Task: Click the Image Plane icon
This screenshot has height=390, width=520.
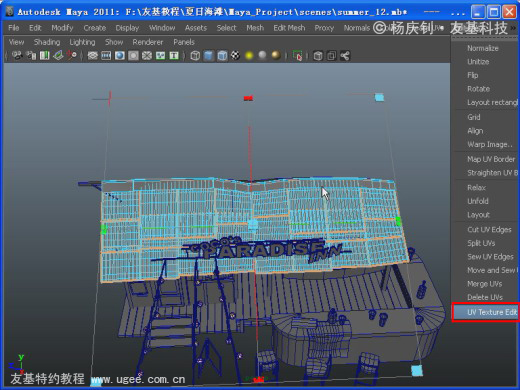Action: (58, 55)
